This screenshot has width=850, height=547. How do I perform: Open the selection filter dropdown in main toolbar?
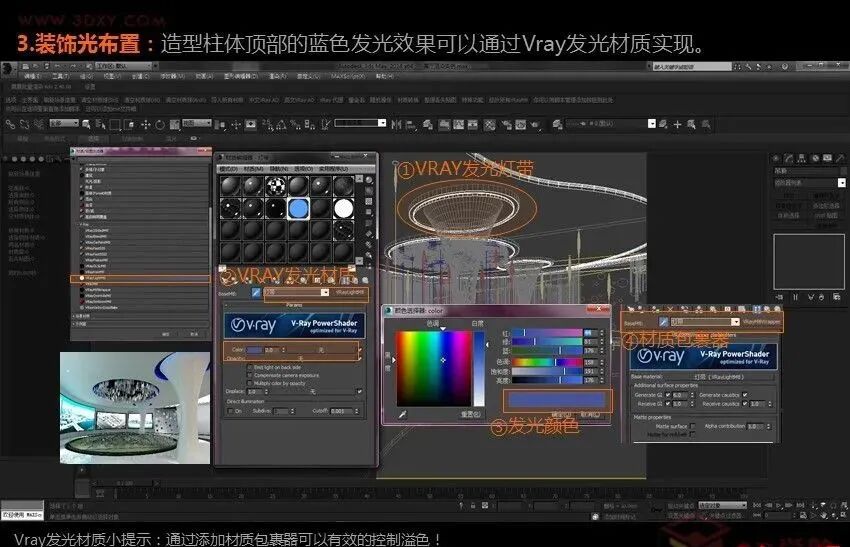pos(64,123)
